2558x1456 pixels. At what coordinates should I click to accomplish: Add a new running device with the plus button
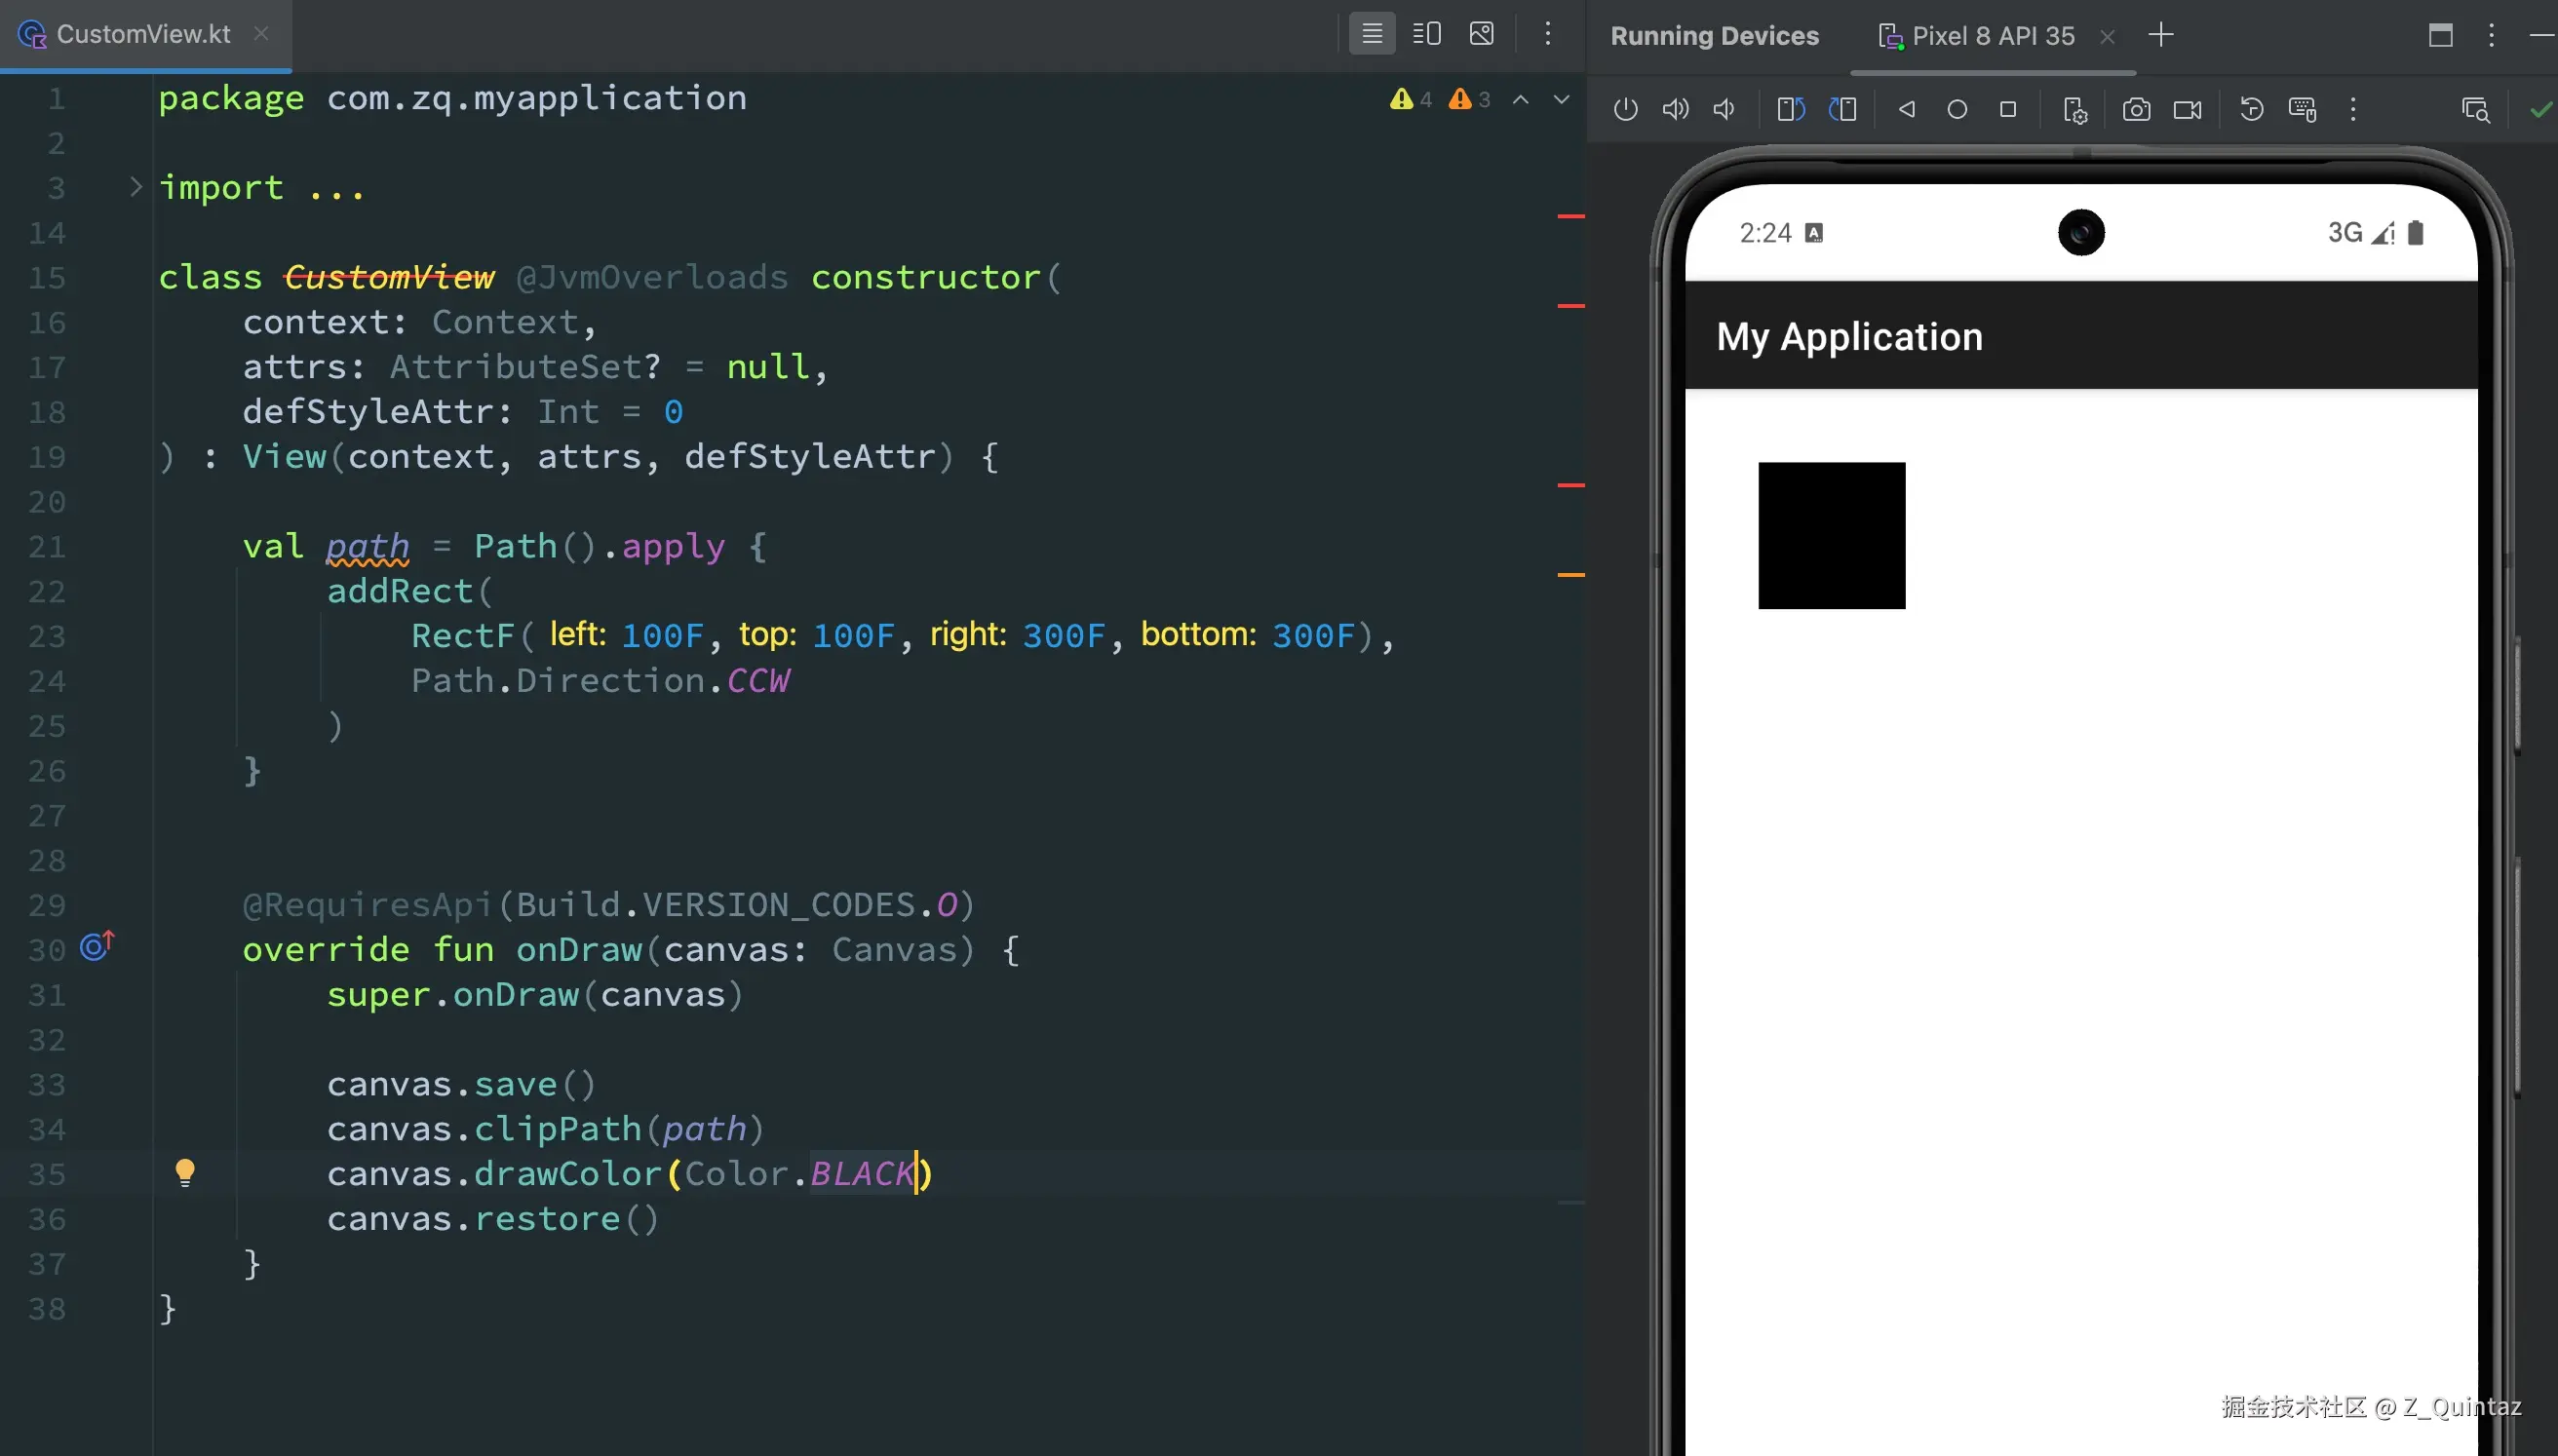[2161, 36]
